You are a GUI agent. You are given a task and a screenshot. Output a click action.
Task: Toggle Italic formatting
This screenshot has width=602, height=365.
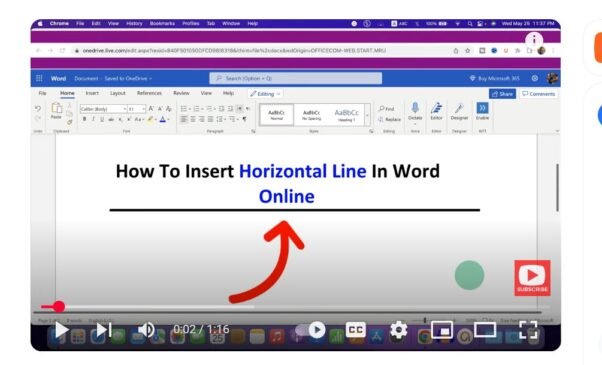pos(93,119)
